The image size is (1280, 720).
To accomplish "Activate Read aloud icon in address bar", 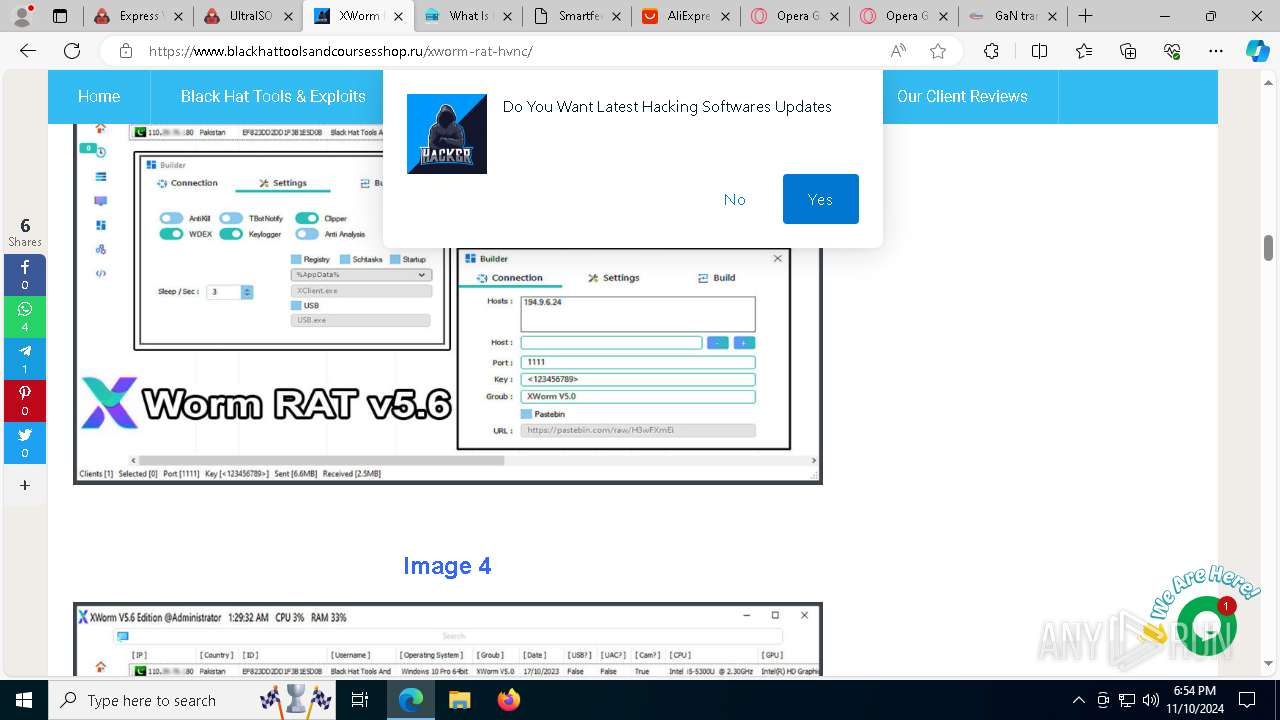I will pos(898,51).
